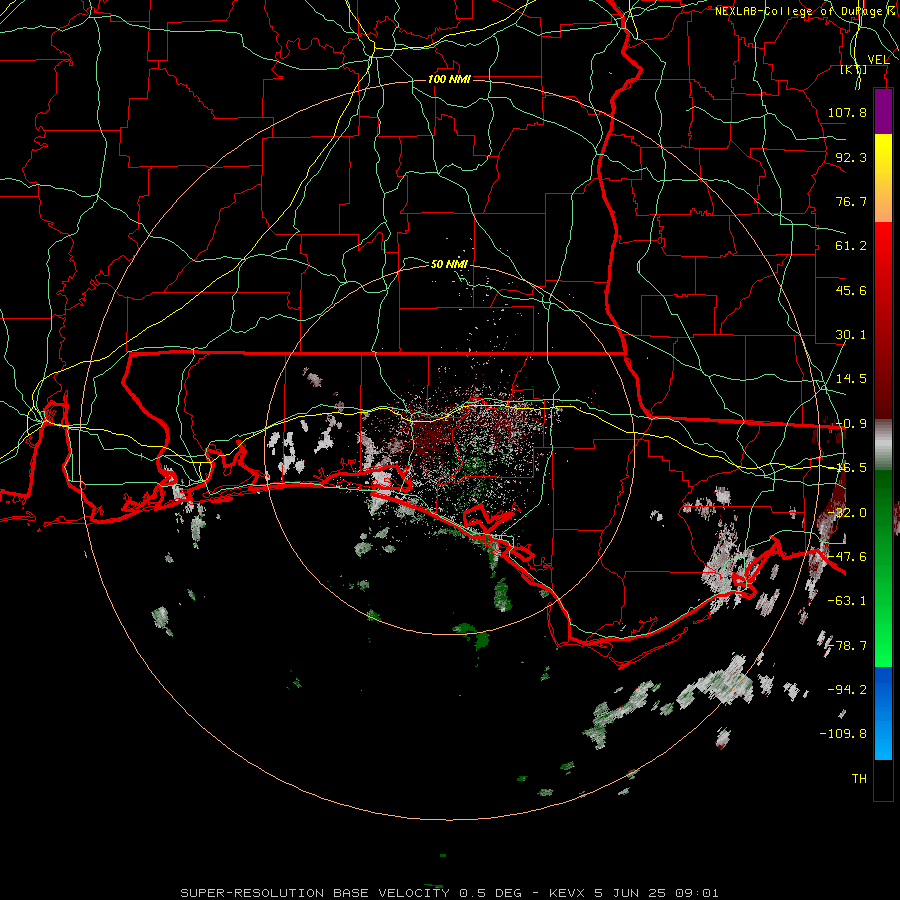Click the 92.3 velocity scale value
Image resolution: width=900 pixels, height=900 pixels.
pyautogui.click(x=851, y=157)
